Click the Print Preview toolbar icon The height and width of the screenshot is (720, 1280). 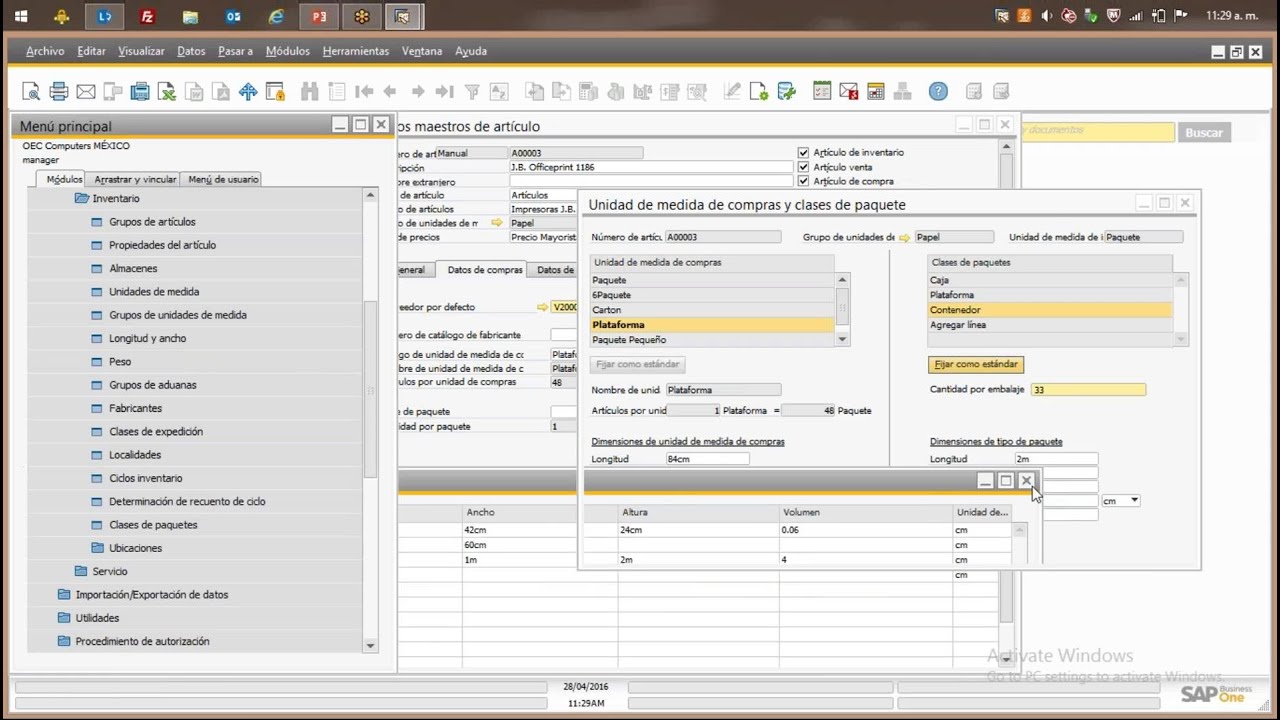[x=31, y=92]
